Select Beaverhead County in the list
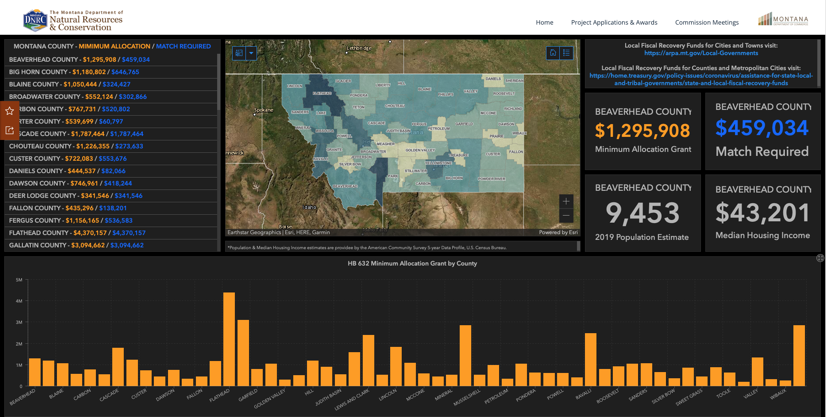The height and width of the screenshot is (417, 826). click(111, 59)
